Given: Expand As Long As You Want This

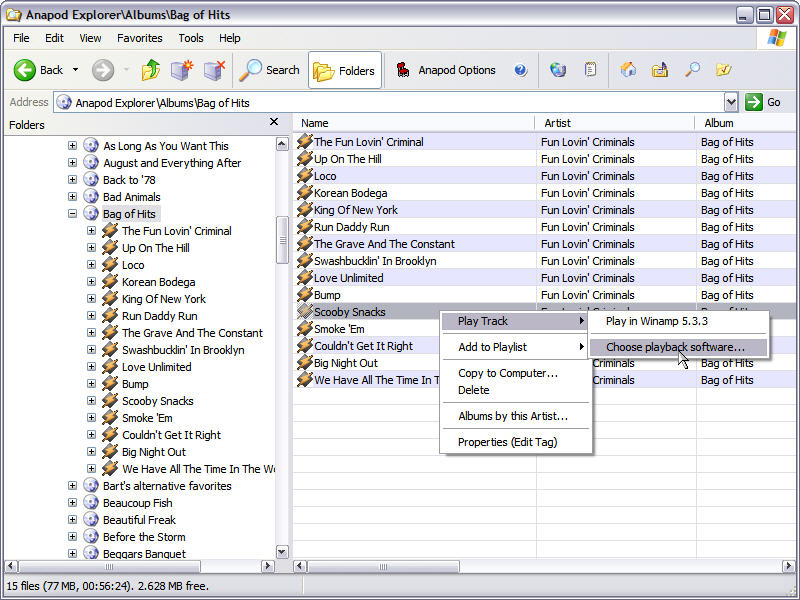Looking at the screenshot, I should [72, 146].
